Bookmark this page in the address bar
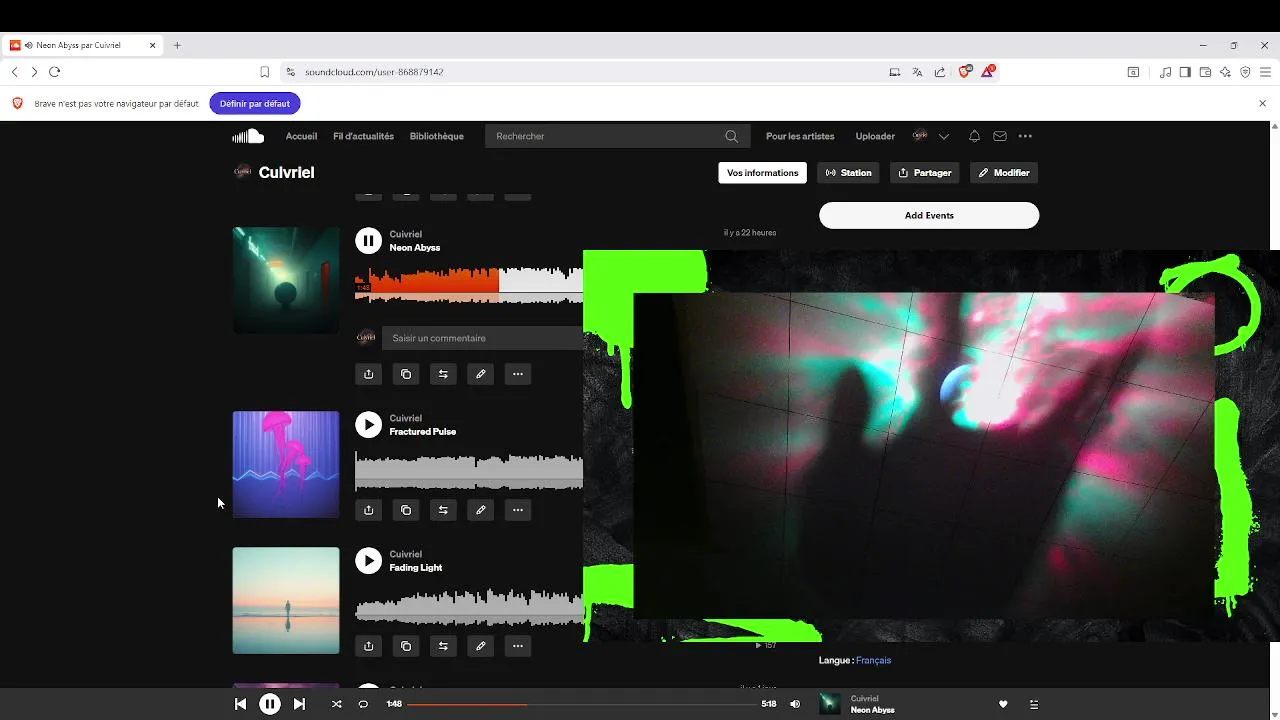The image size is (1280, 720). tap(264, 72)
